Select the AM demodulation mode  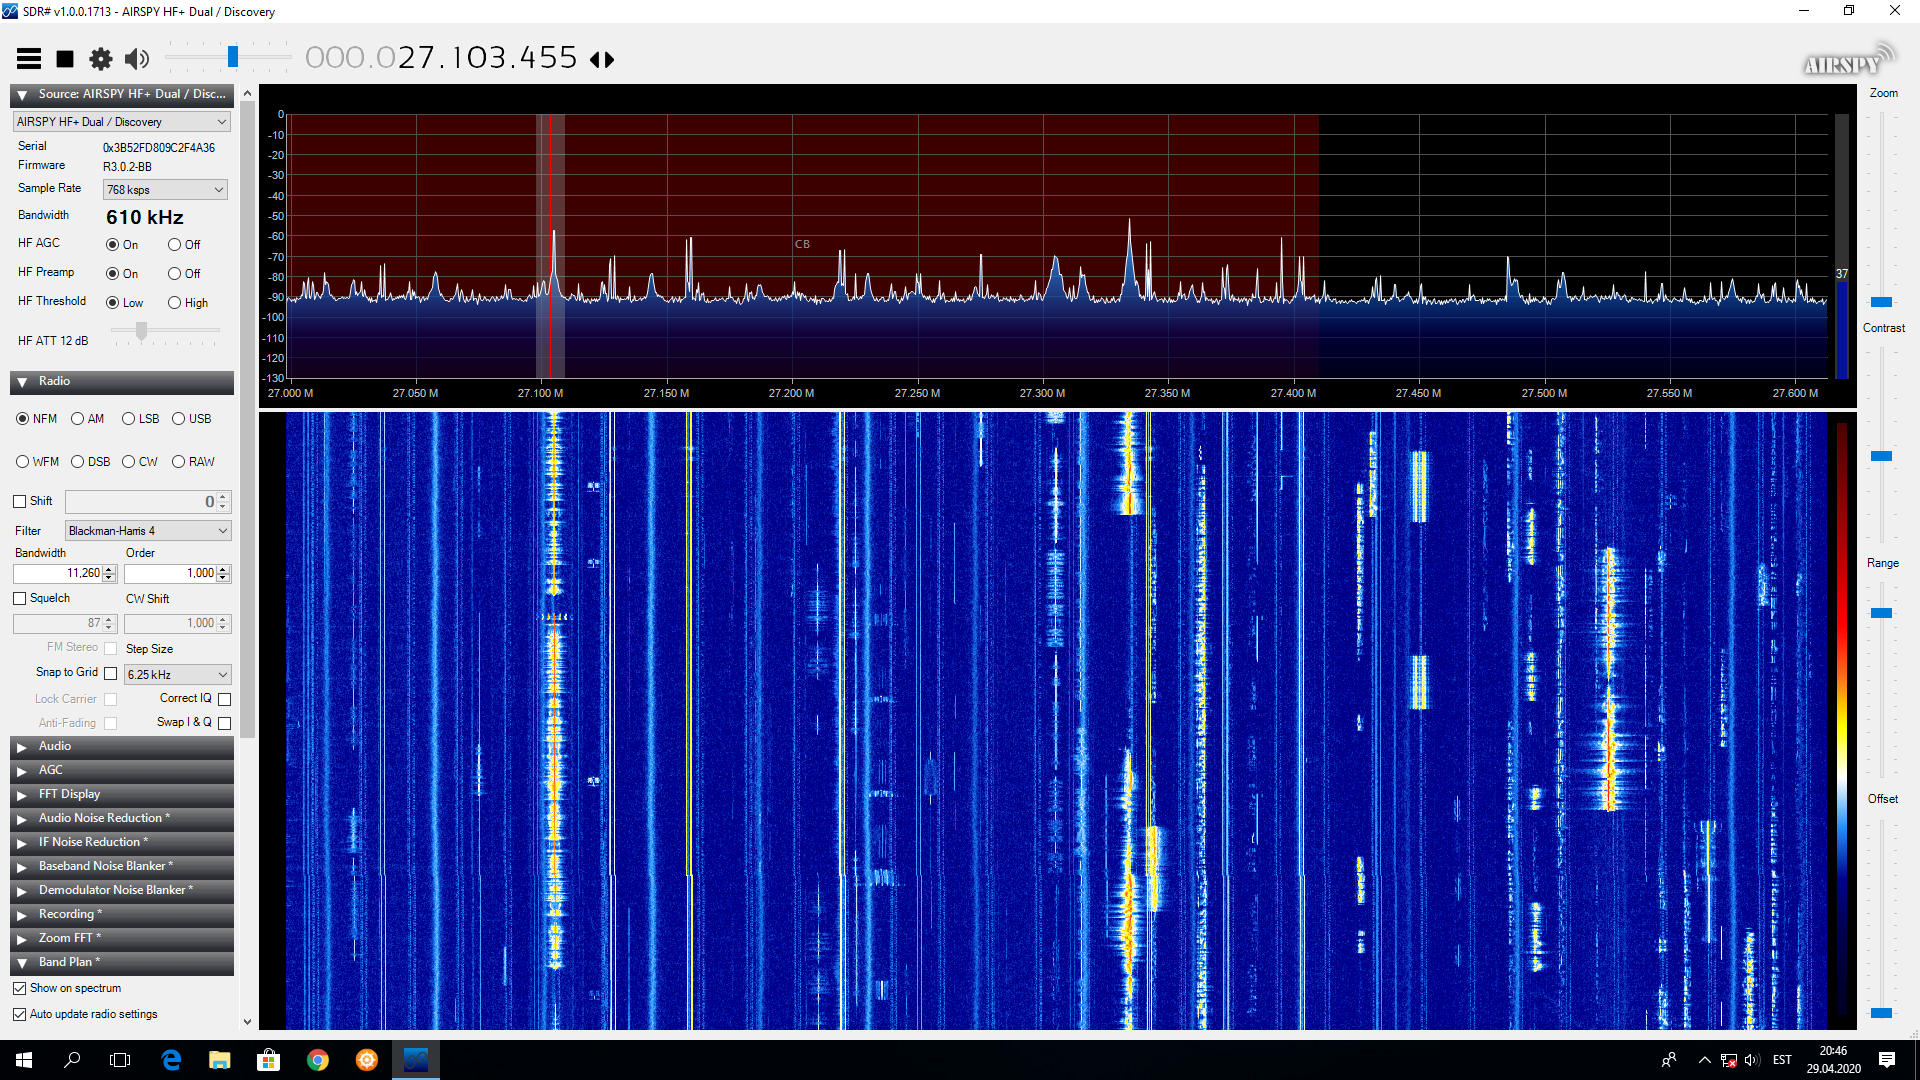(x=78, y=419)
